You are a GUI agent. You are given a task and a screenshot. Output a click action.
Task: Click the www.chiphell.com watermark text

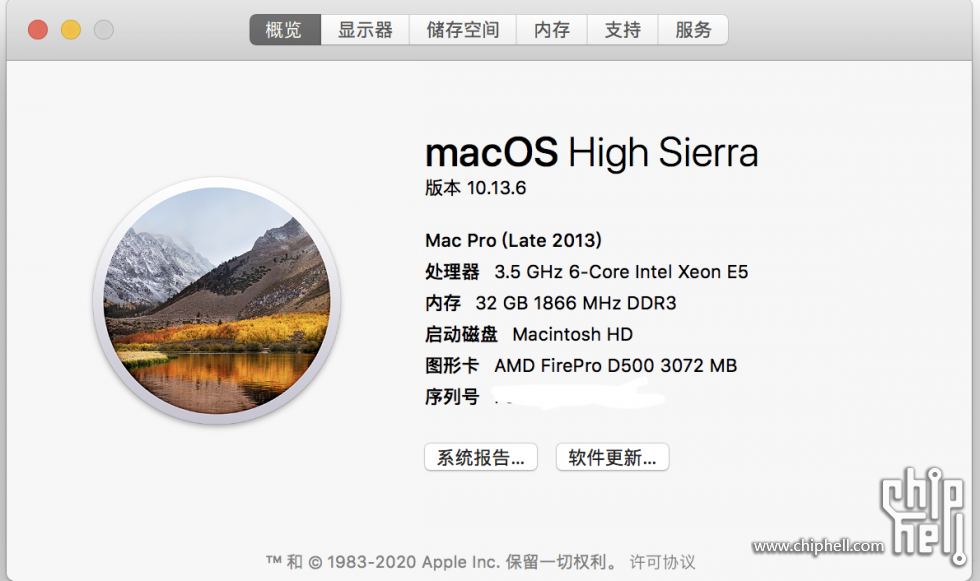(x=818, y=546)
